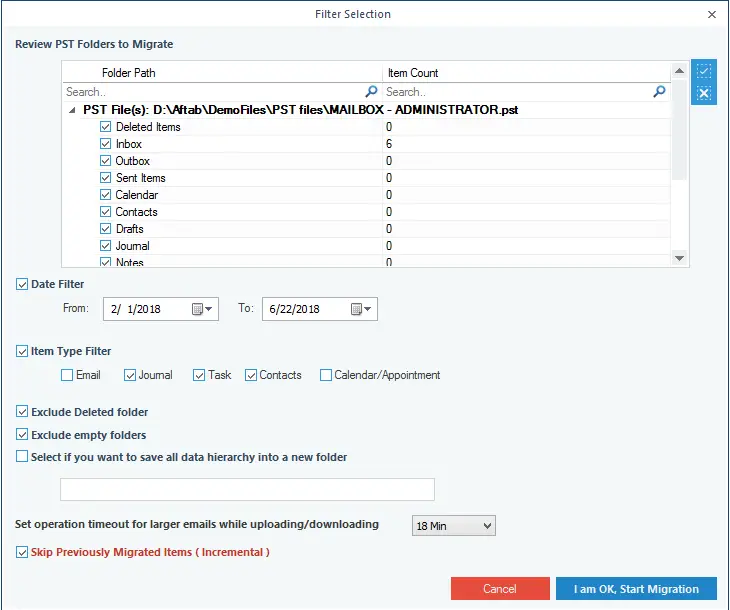Open the From date calendar picker
The height and width of the screenshot is (610, 730).
tap(203, 309)
